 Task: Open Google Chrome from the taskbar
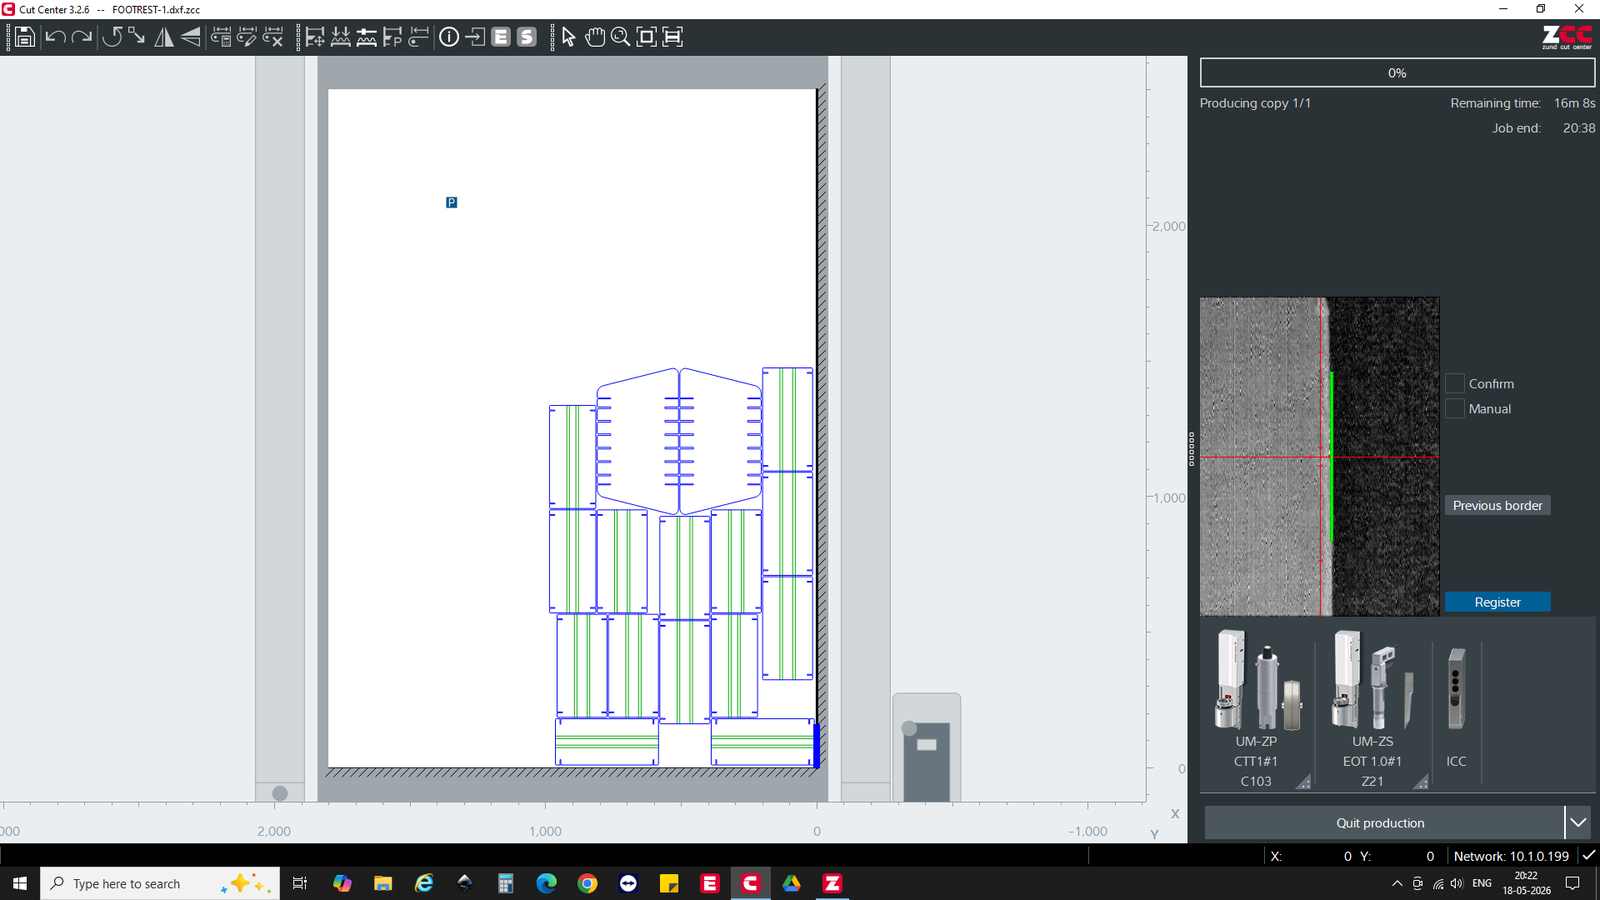click(587, 883)
